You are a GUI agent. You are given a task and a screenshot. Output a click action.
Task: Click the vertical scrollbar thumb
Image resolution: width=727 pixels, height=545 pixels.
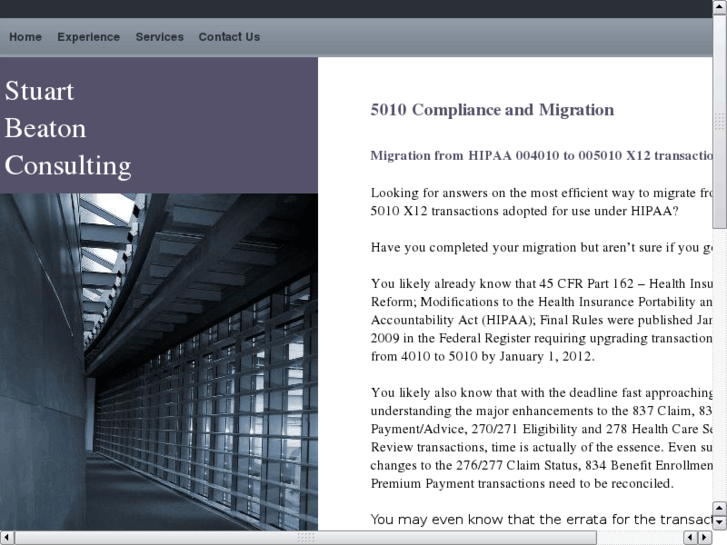[720, 121]
